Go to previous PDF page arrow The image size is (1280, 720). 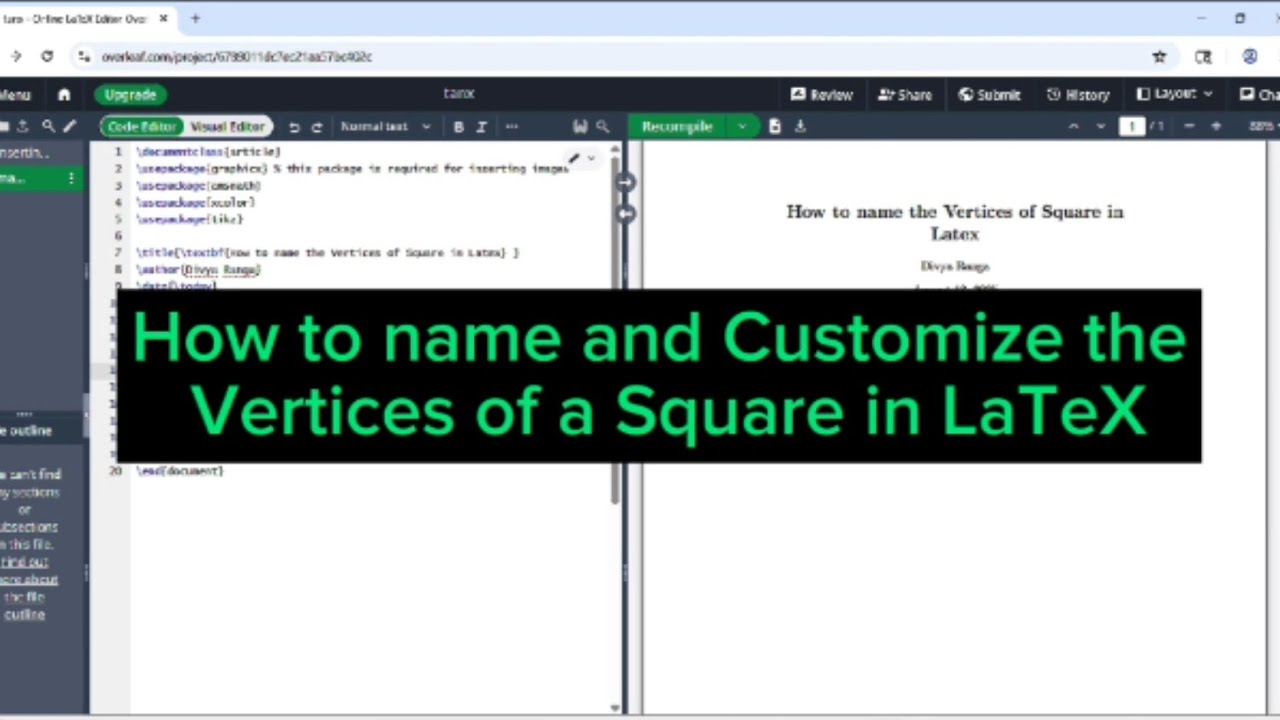click(1074, 127)
